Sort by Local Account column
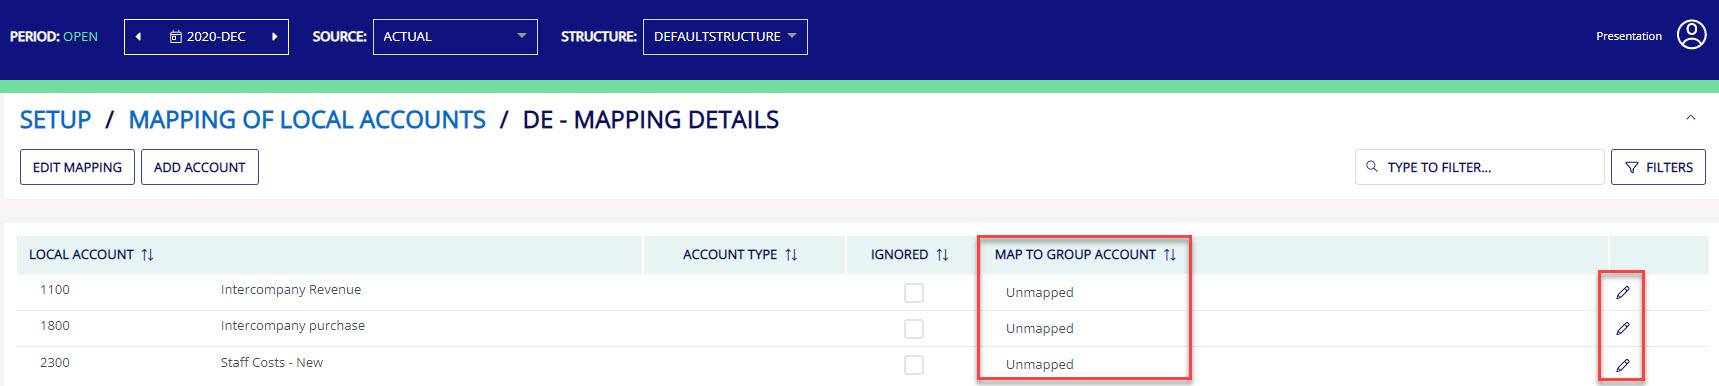The image size is (1719, 386). [x=147, y=255]
